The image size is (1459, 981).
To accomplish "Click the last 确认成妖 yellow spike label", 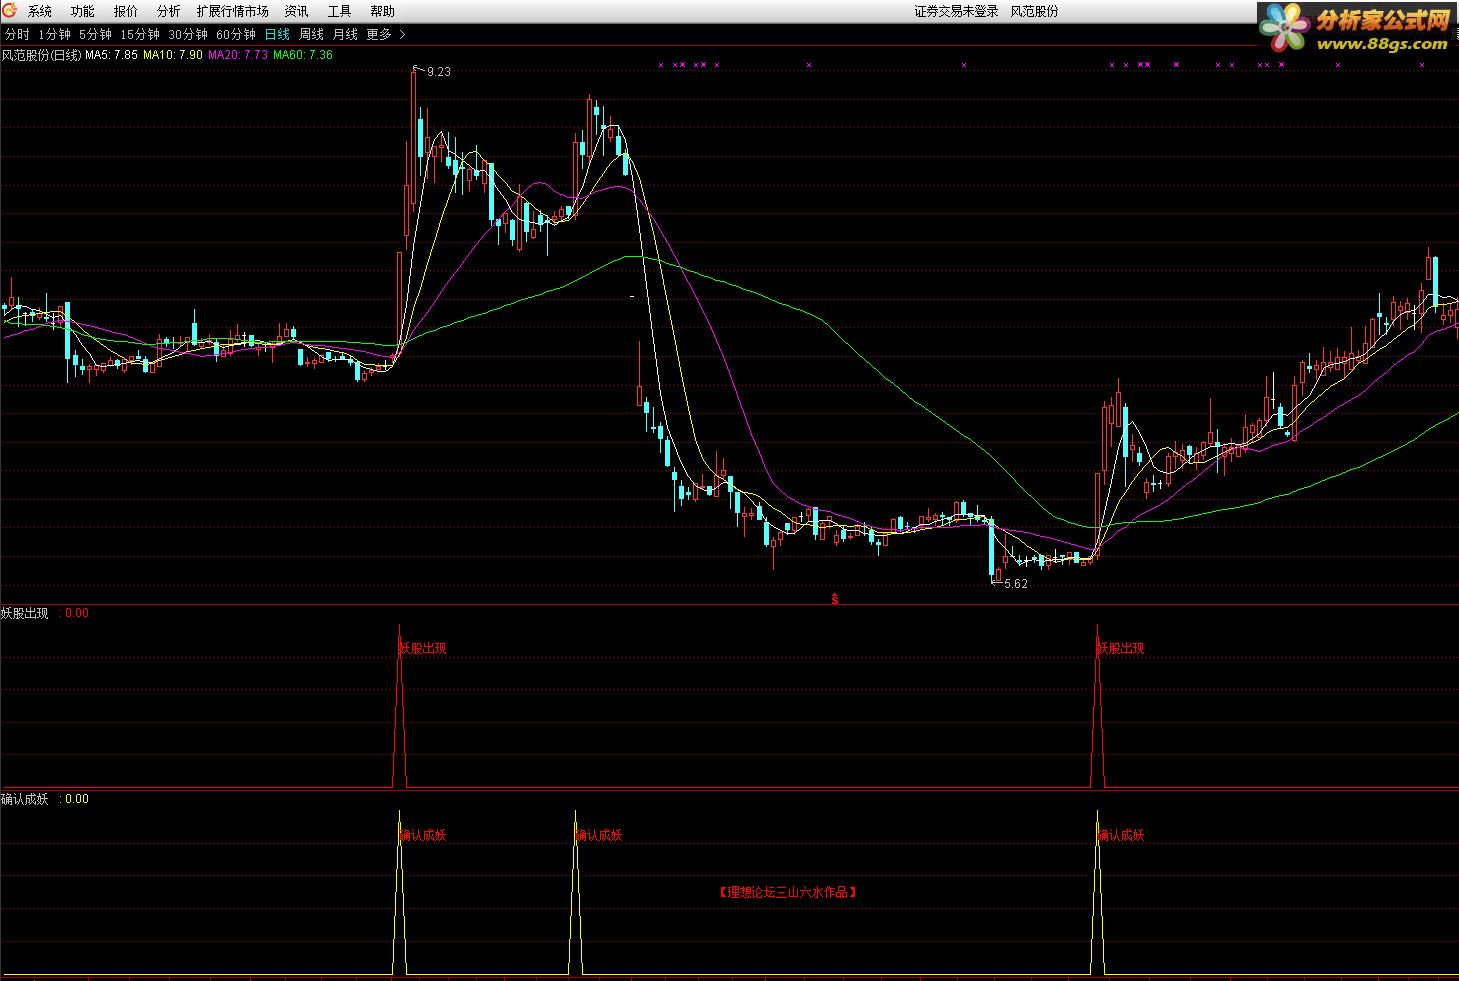I will tap(1121, 835).
